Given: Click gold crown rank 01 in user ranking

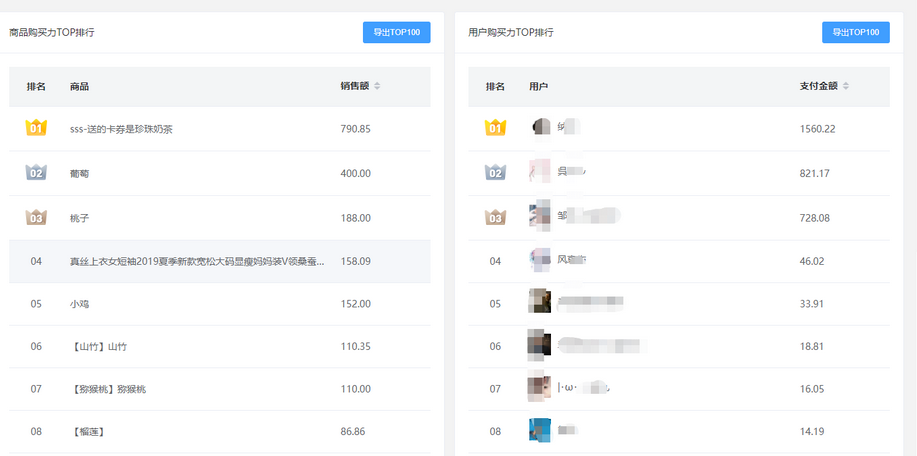Looking at the screenshot, I should click(495, 128).
